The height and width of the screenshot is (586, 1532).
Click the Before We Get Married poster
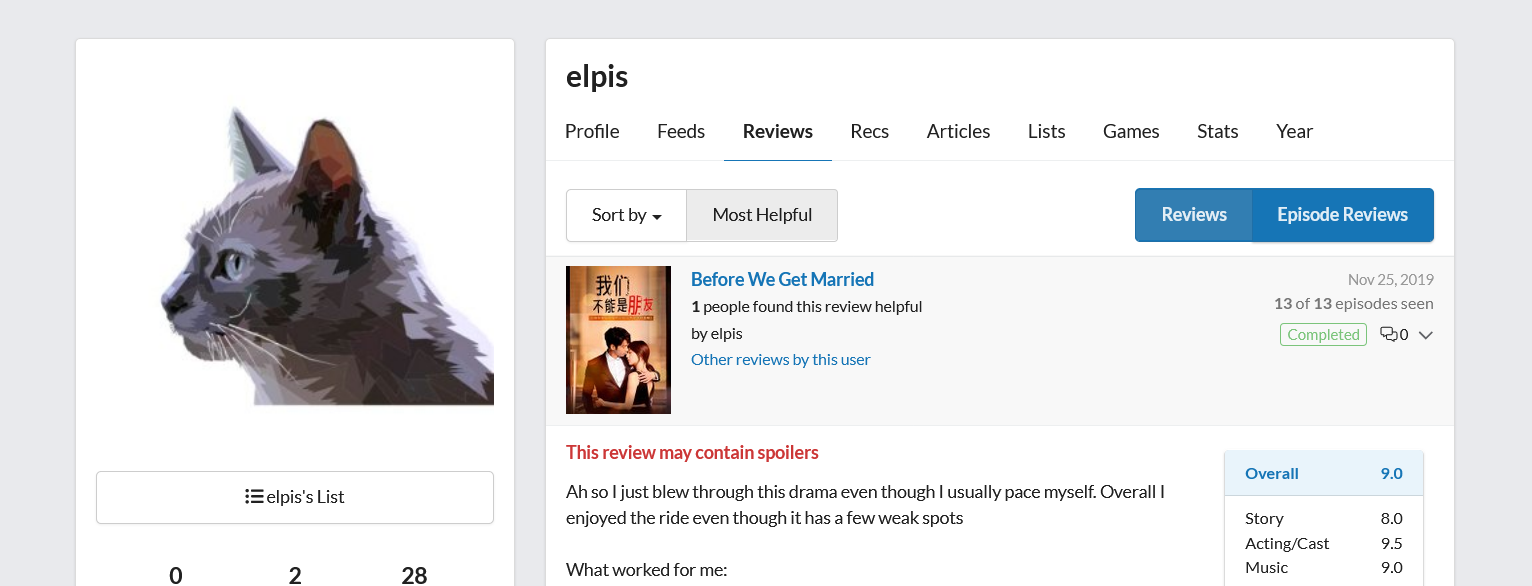coord(618,340)
